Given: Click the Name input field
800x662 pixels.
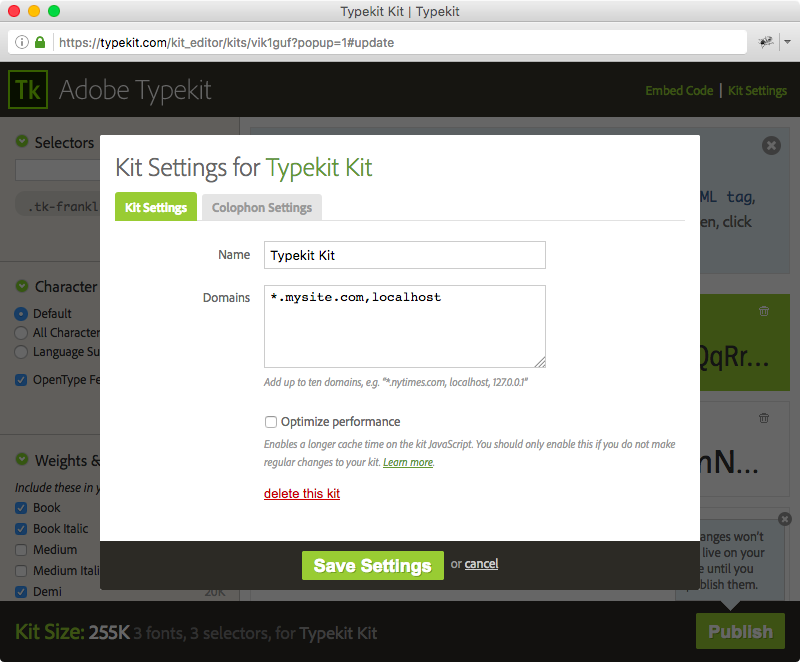Looking at the screenshot, I should pyautogui.click(x=405, y=255).
